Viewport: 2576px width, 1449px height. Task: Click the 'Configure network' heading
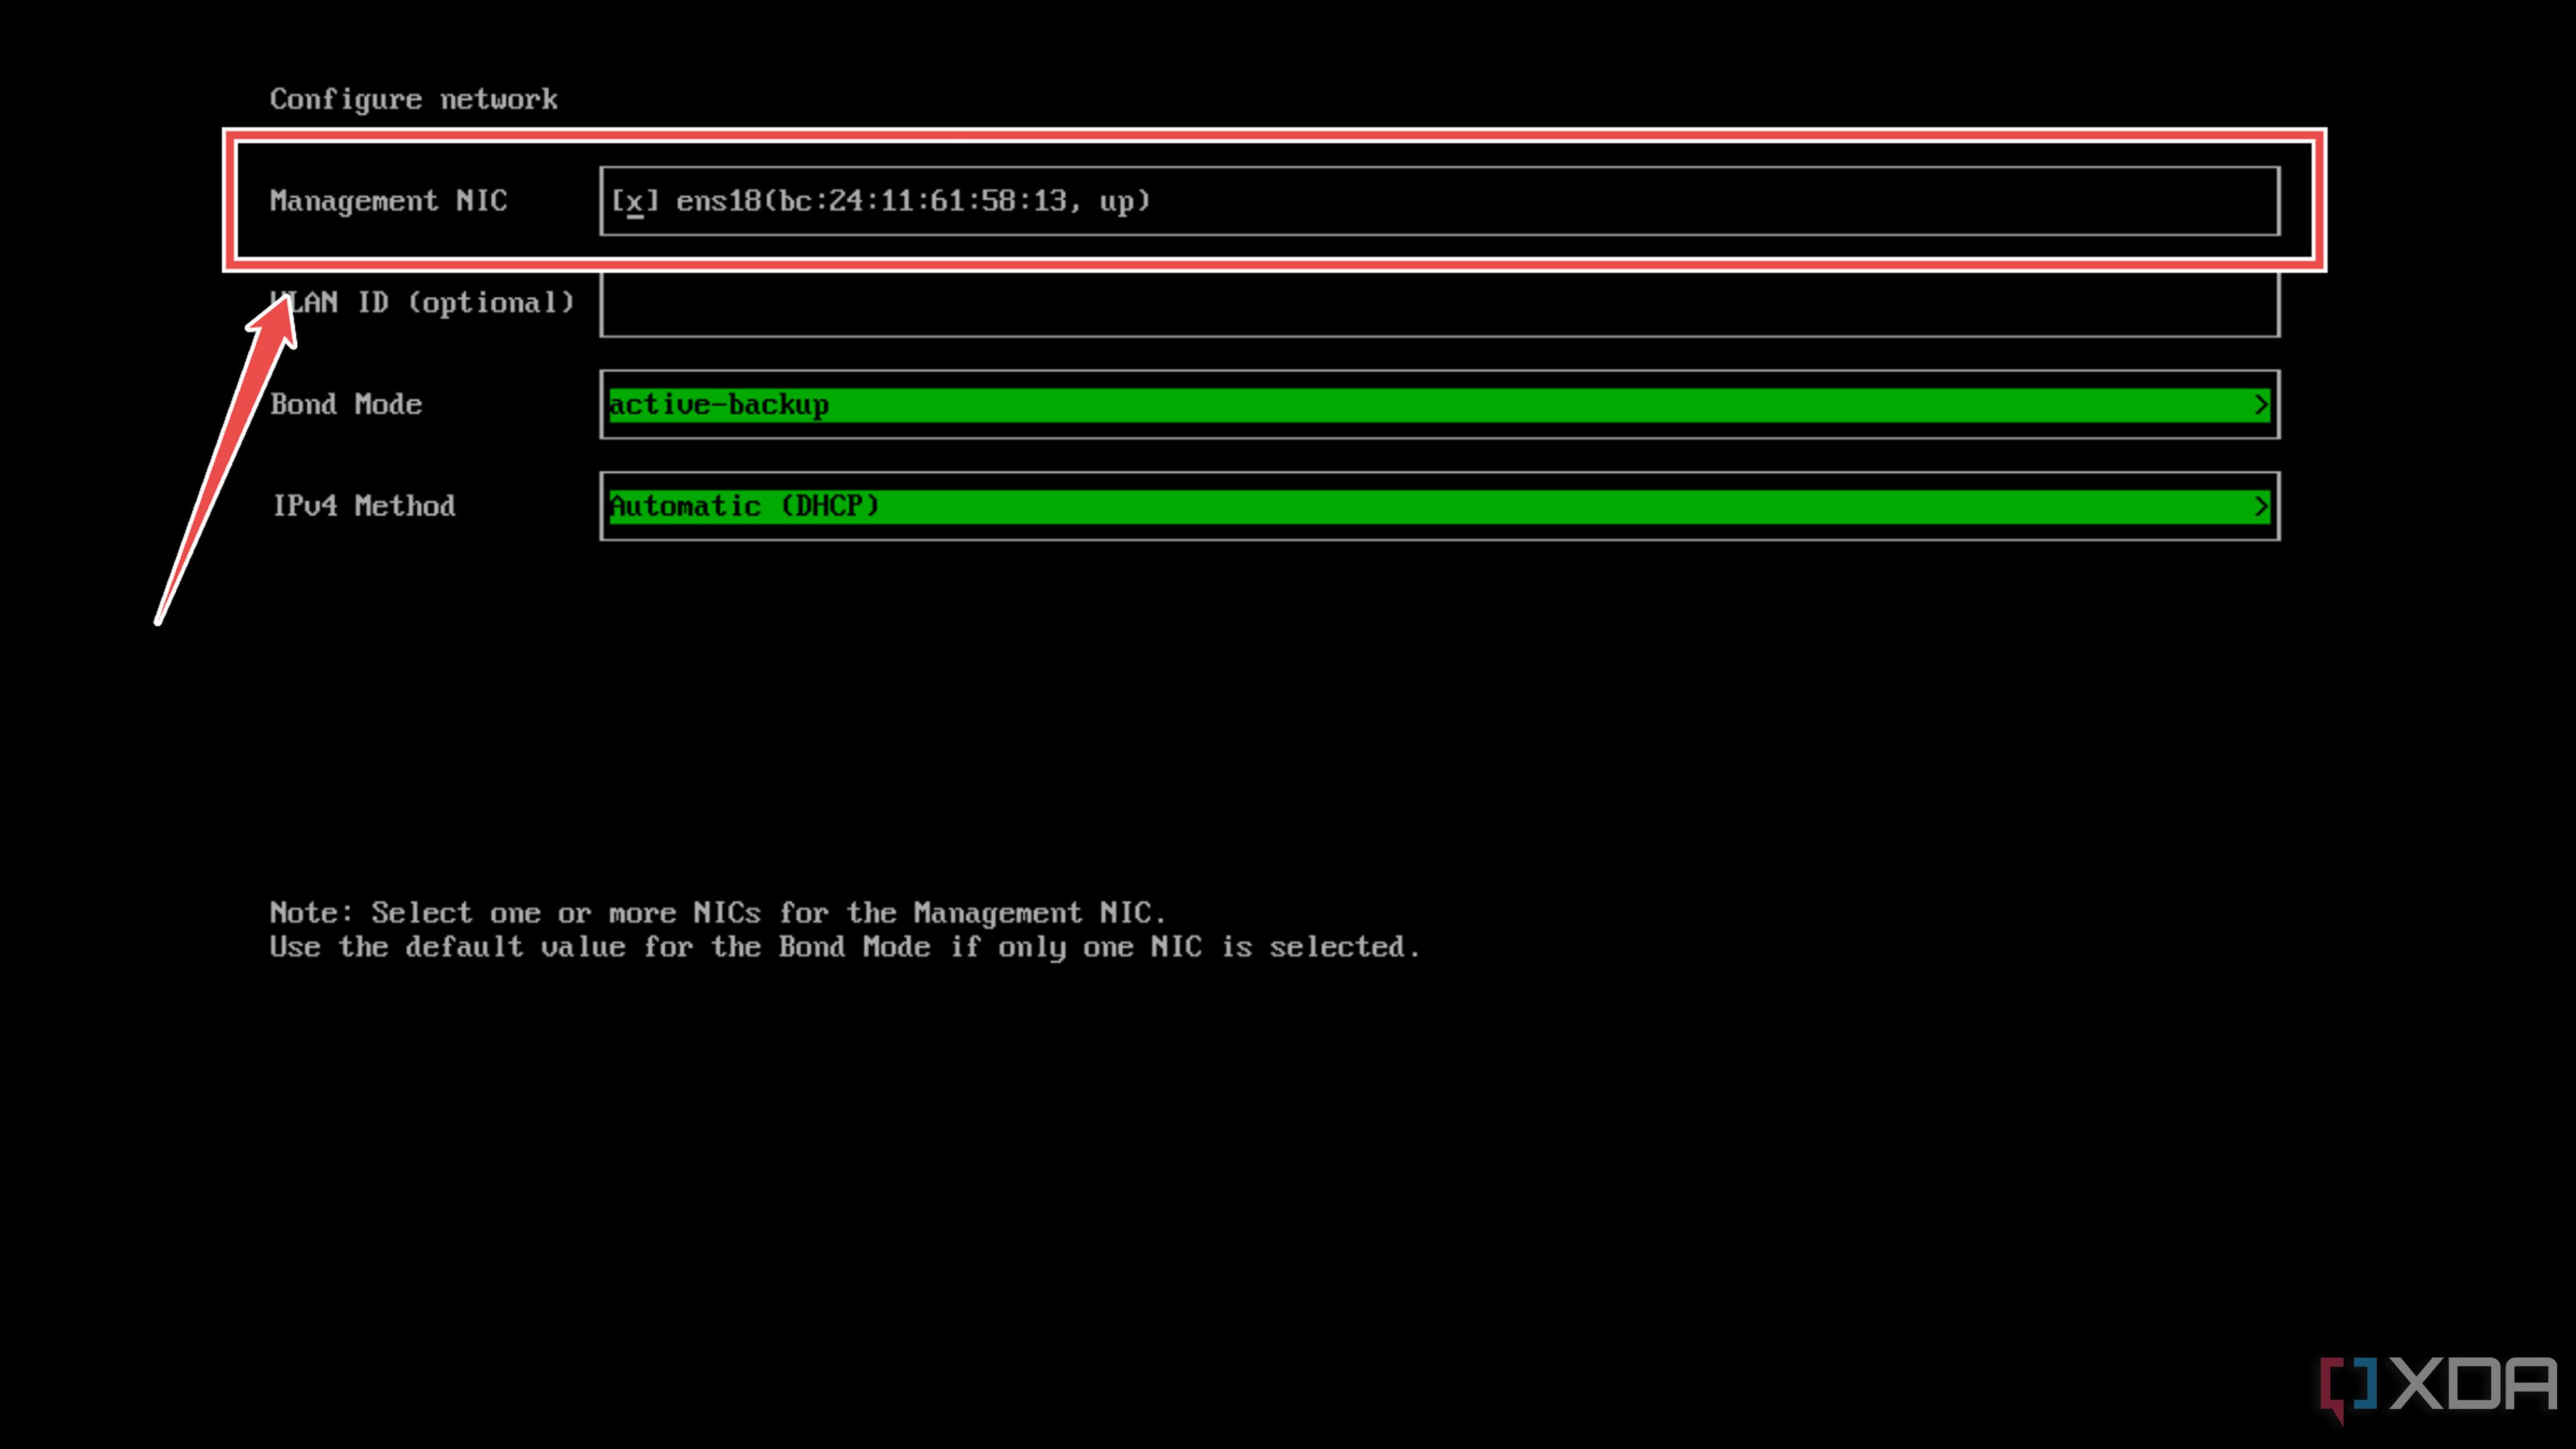[414, 99]
